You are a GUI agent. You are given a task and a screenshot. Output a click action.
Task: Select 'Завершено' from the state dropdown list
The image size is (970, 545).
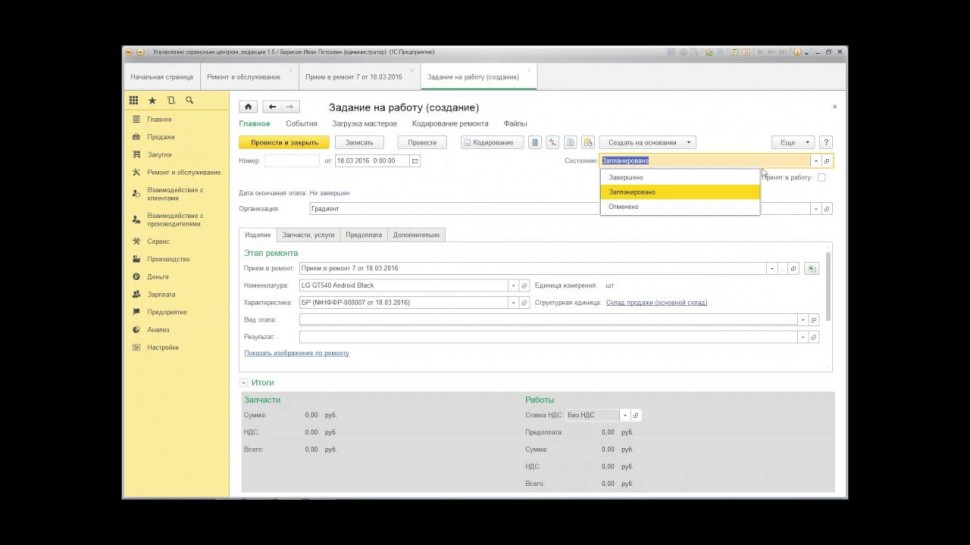point(625,177)
